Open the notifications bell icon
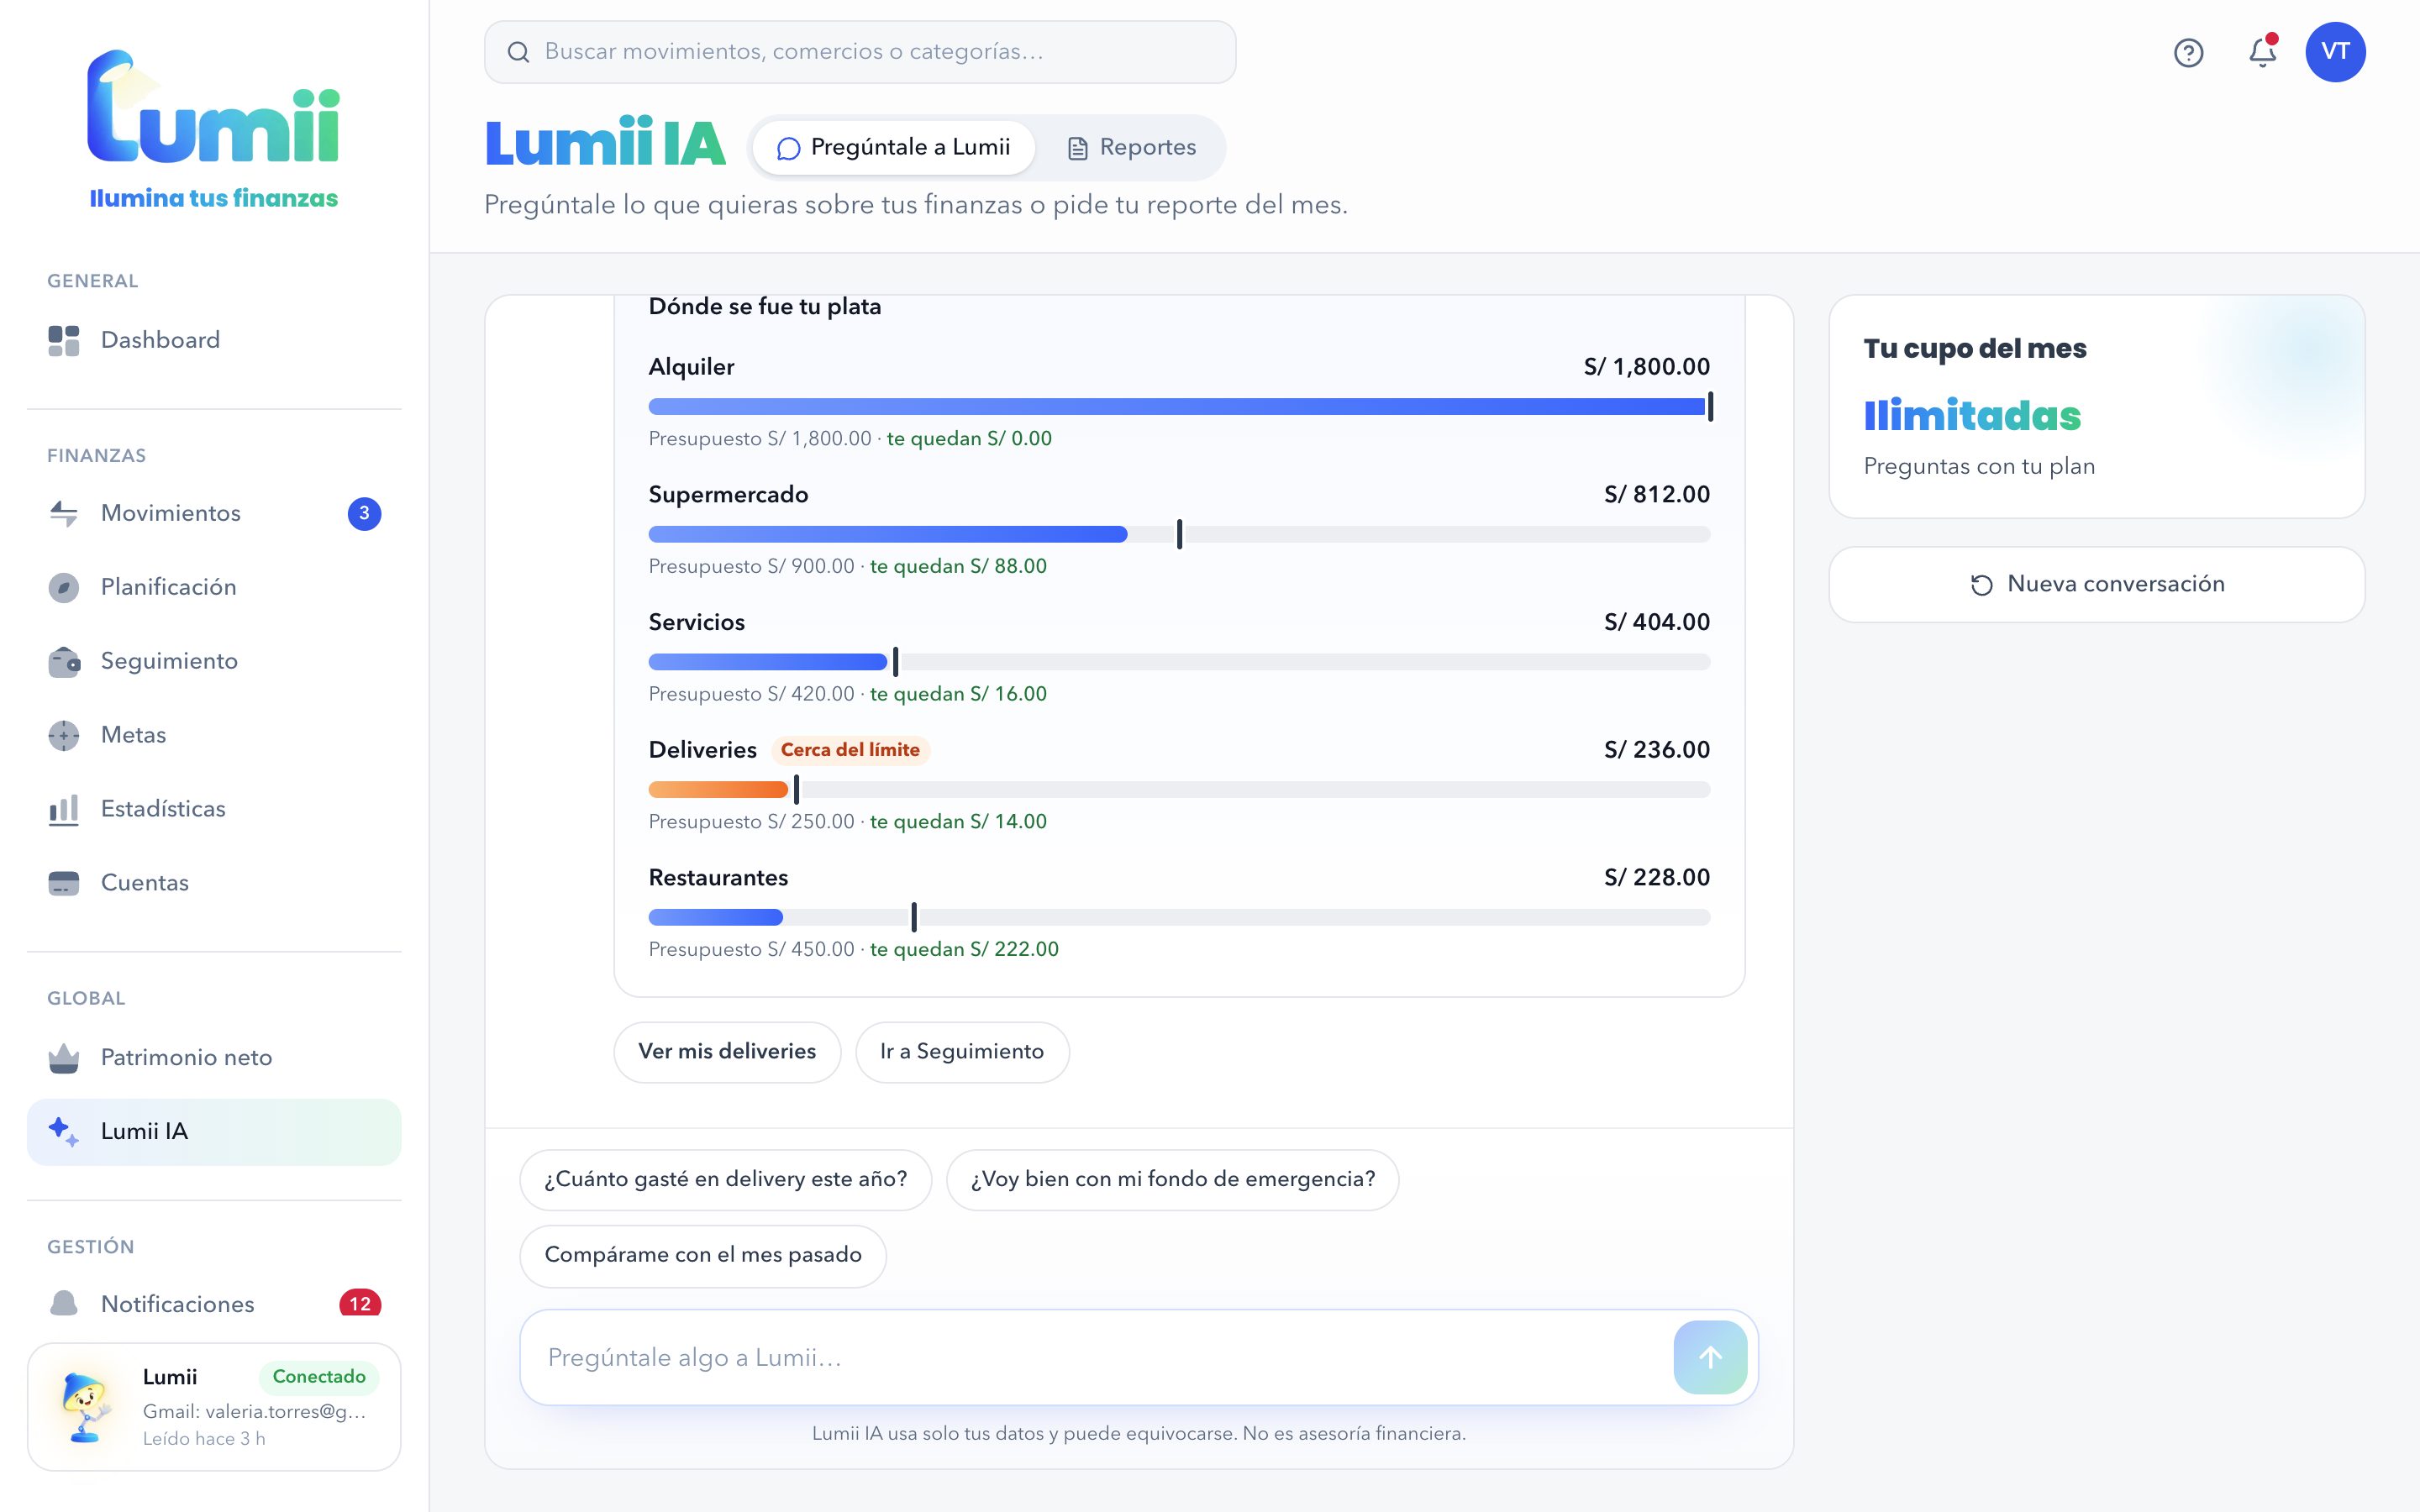 [2262, 52]
